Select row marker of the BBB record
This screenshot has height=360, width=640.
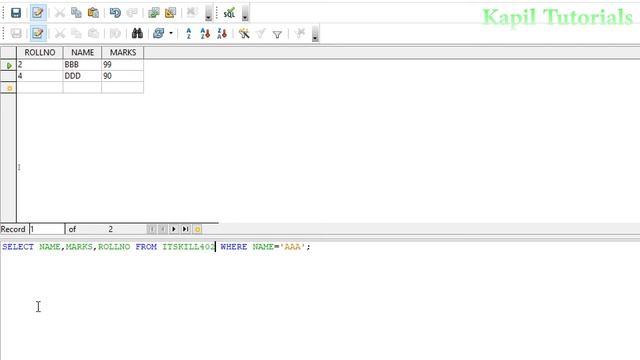8,65
